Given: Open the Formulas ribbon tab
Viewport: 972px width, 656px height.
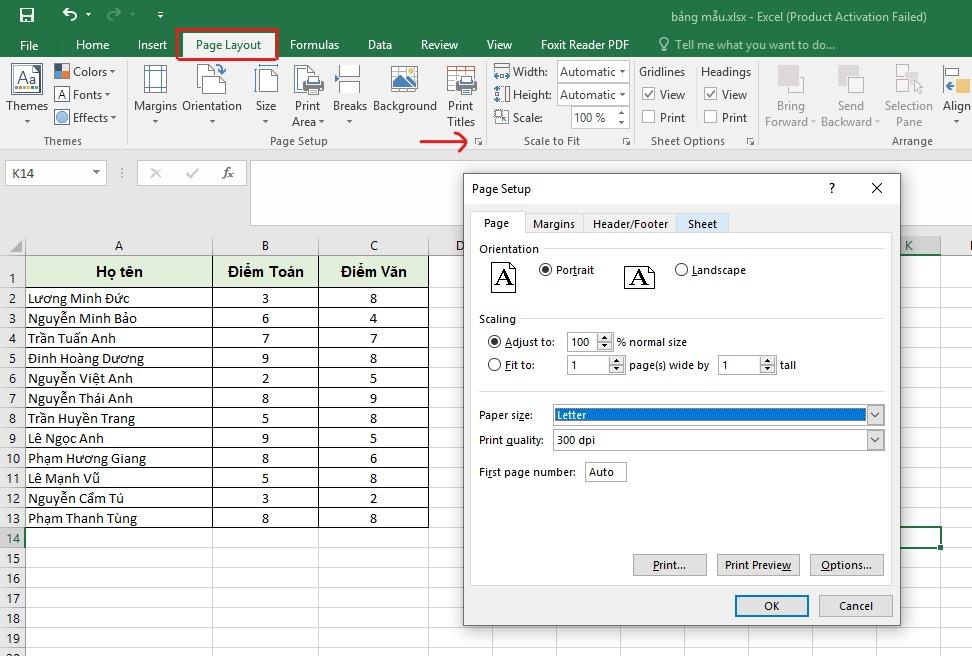Looking at the screenshot, I should [x=314, y=44].
